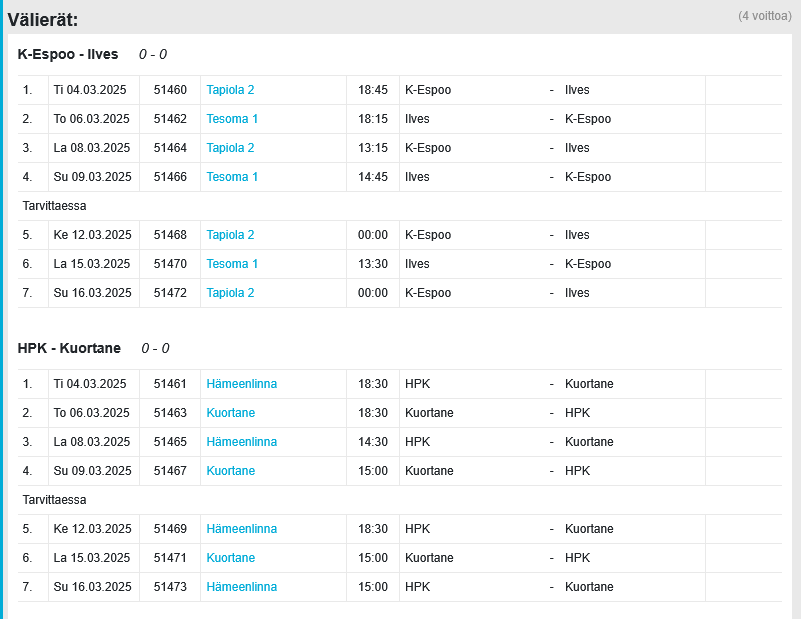Image resolution: width=801 pixels, height=619 pixels.
Task: Open Hämeenlinna venue for game 51461
Action: pos(242,384)
